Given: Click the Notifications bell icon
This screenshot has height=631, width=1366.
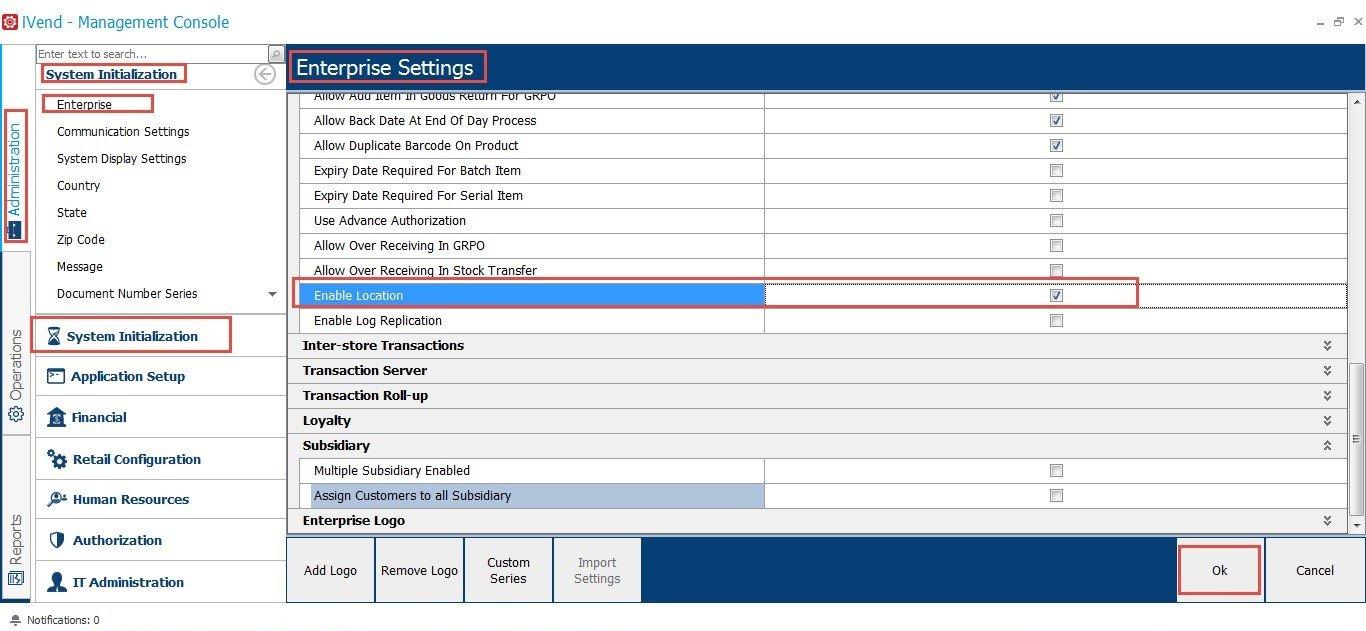Looking at the screenshot, I should coord(15,620).
